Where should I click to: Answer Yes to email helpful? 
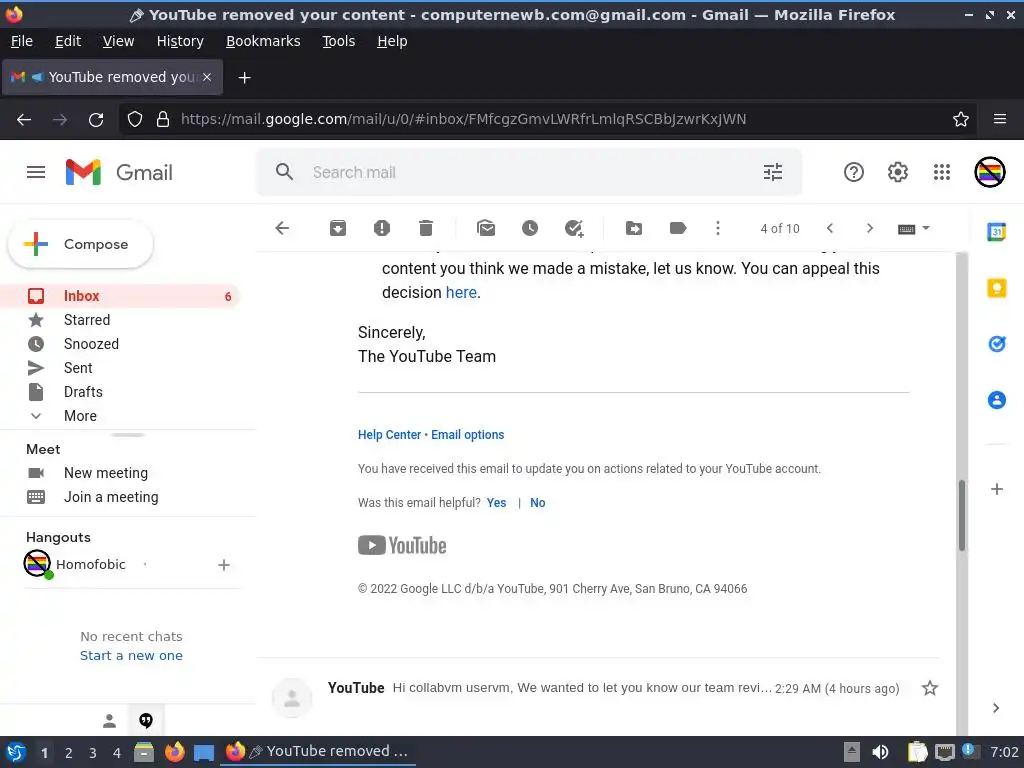[496, 503]
